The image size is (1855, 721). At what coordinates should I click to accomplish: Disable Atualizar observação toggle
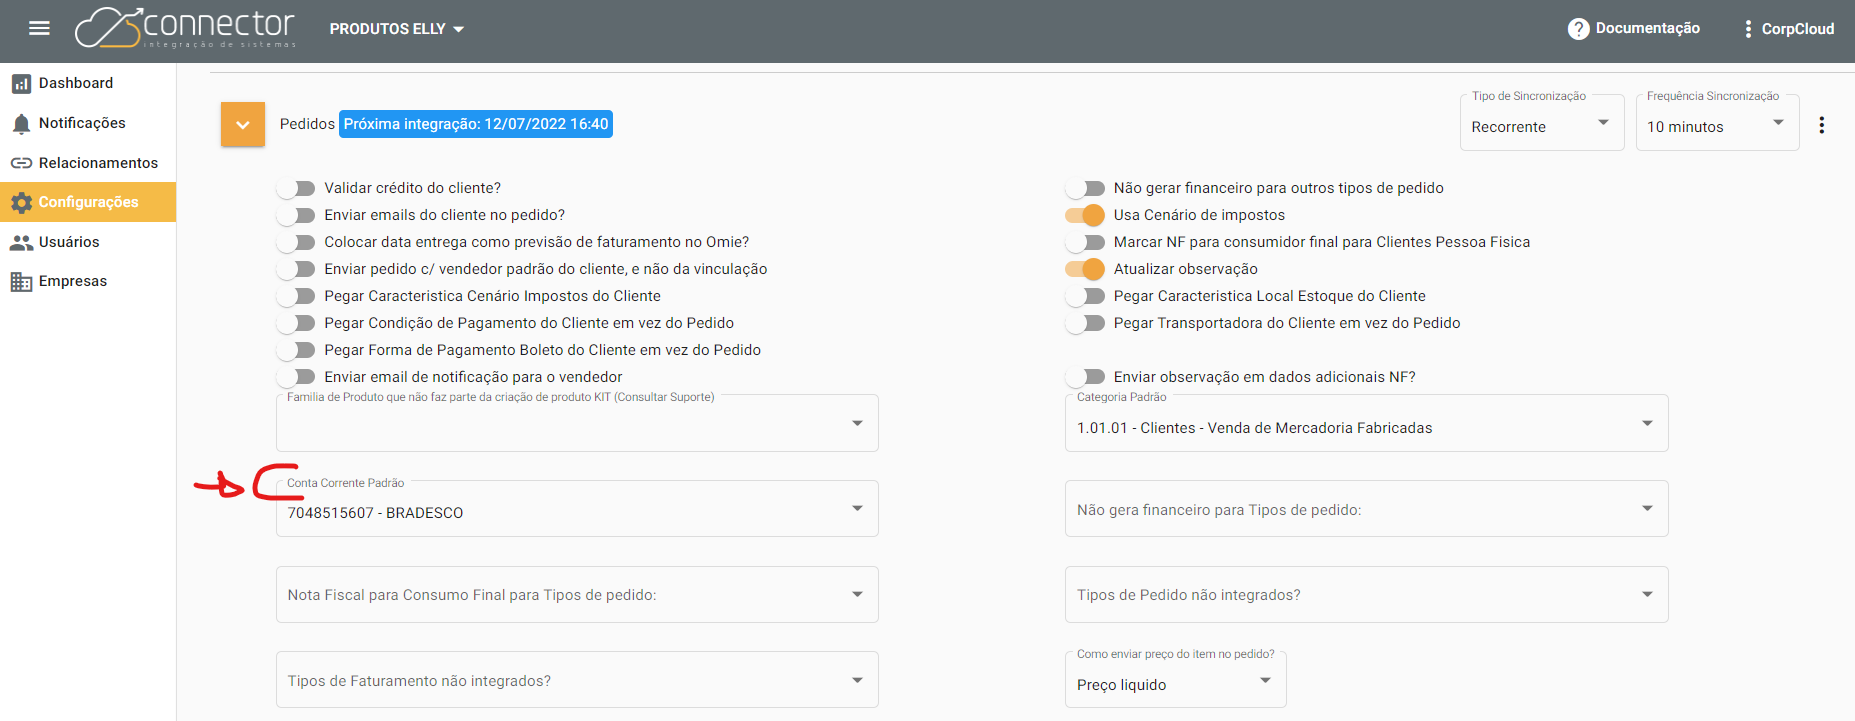pos(1085,269)
